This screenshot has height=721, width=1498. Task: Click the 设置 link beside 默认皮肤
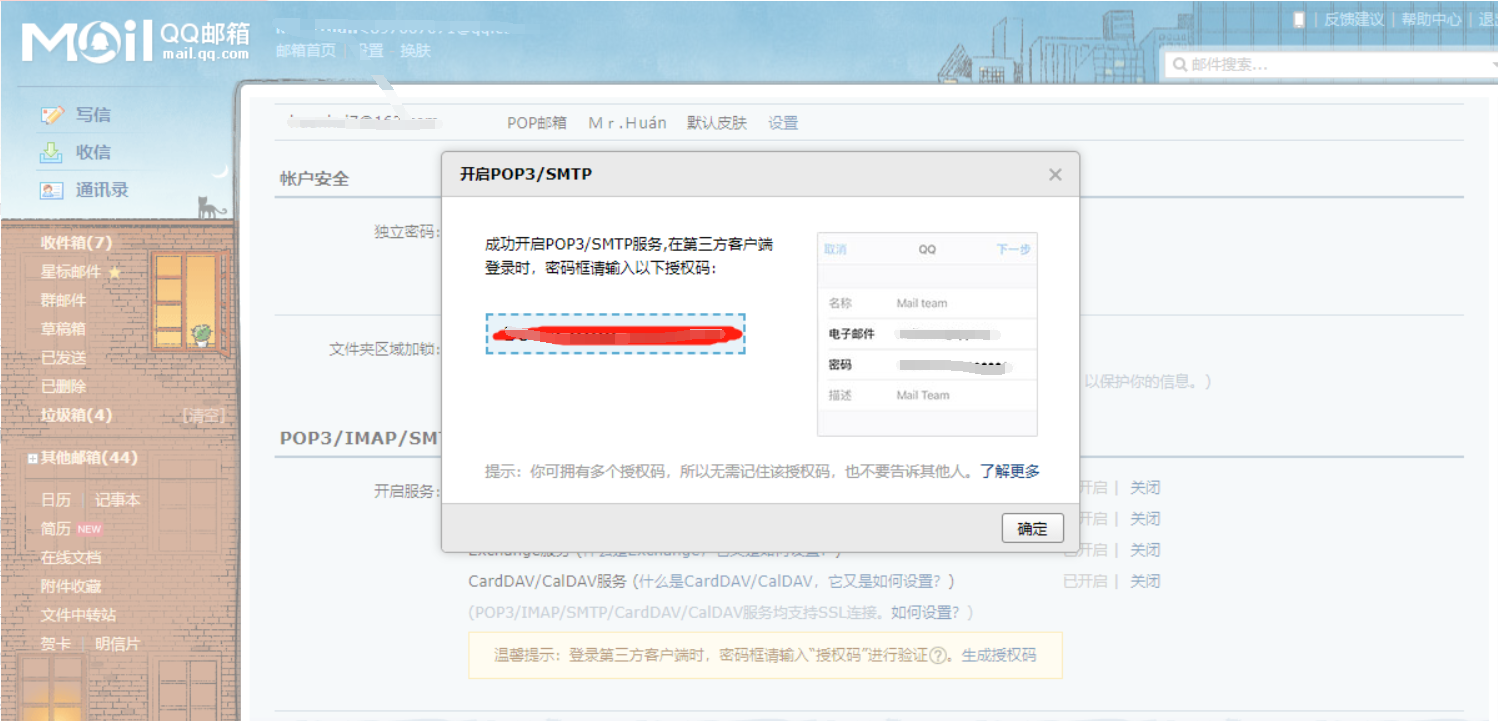click(783, 123)
